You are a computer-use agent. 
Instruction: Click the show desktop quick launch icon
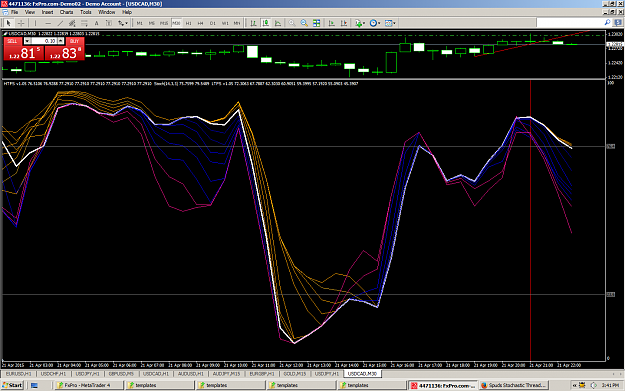pos(34,385)
